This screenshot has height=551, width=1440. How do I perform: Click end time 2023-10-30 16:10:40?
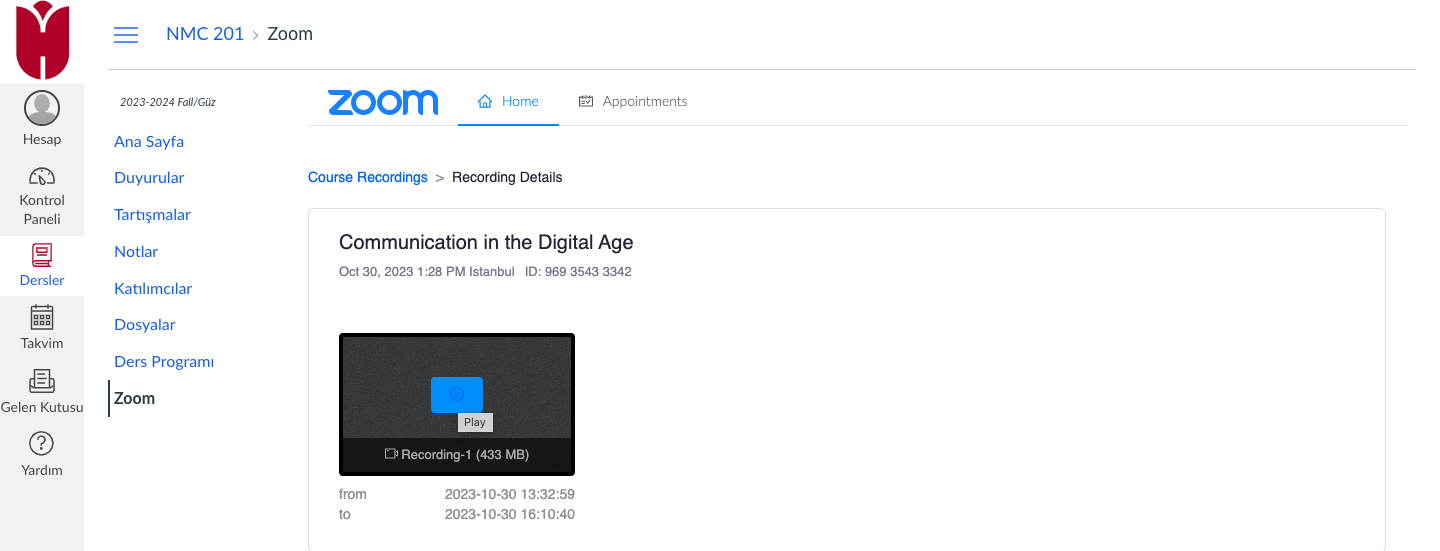[510, 514]
